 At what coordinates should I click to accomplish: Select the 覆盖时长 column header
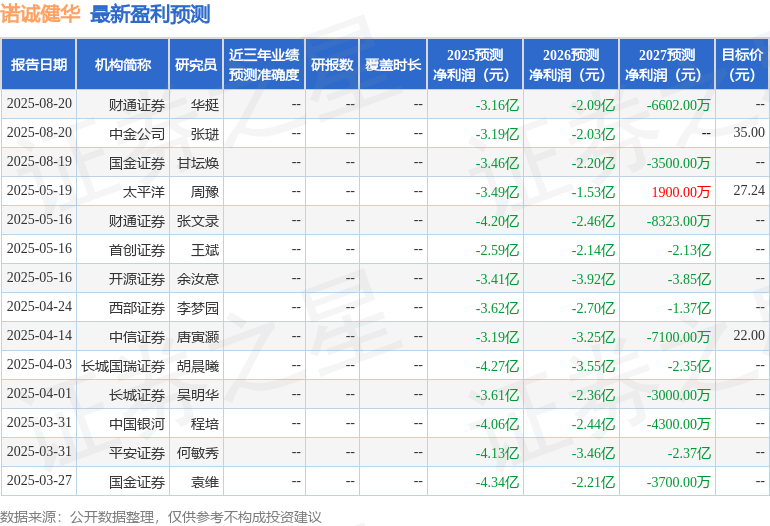click(393, 64)
